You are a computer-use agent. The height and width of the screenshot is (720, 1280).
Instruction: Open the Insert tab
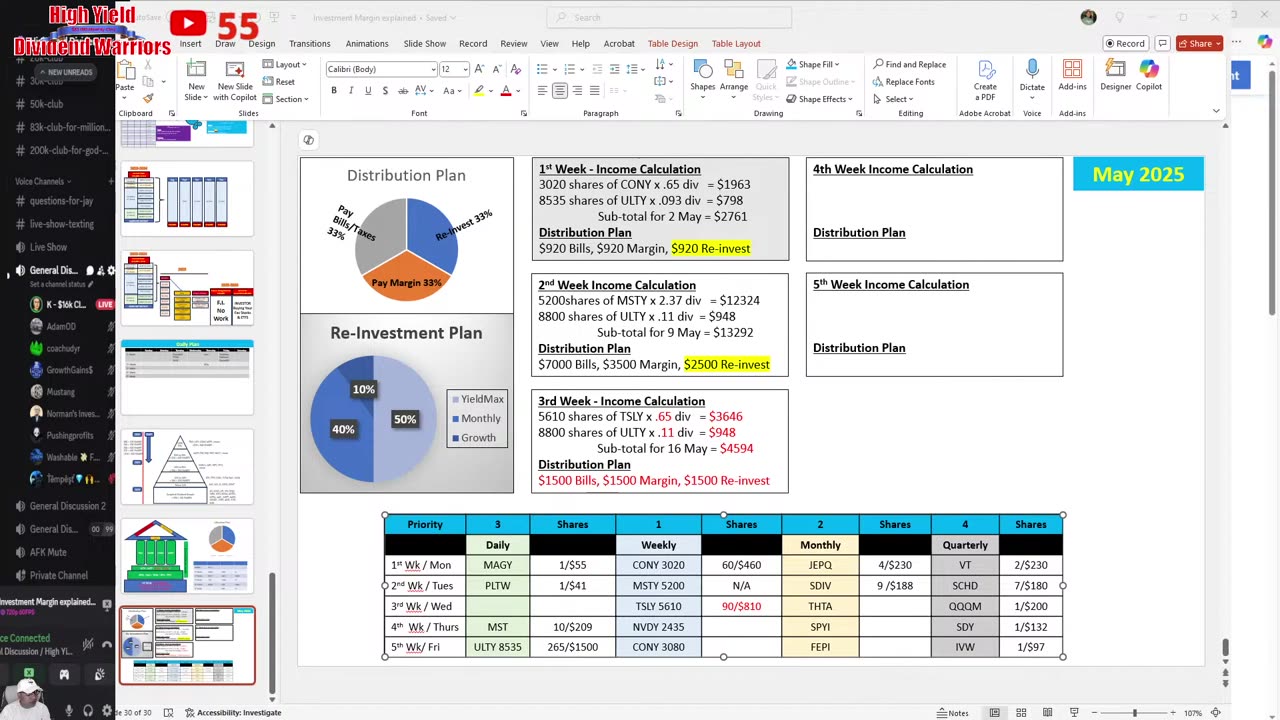tap(190, 44)
